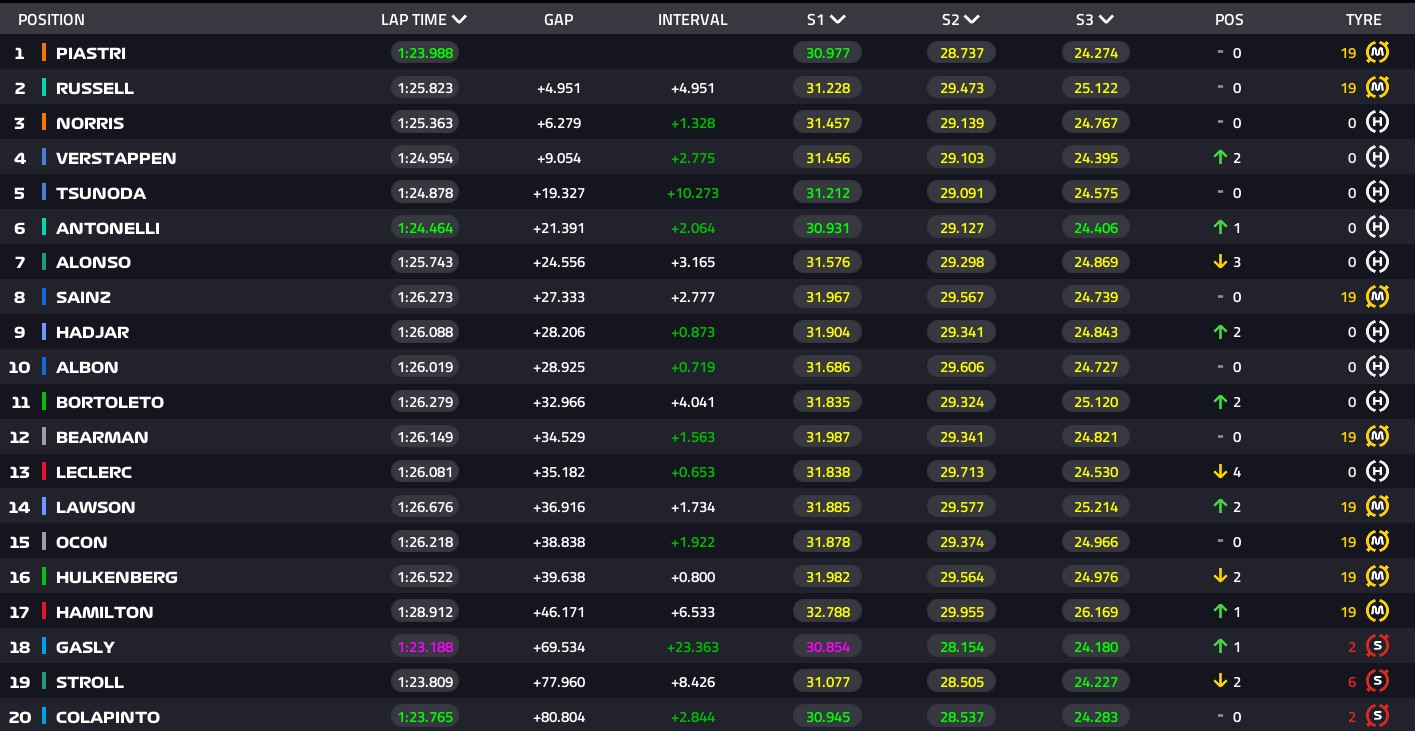Click Verstappen's green position-gained arrow
Image resolution: width=1415 pixels, height=731 pixels.
click(1219, 158)
